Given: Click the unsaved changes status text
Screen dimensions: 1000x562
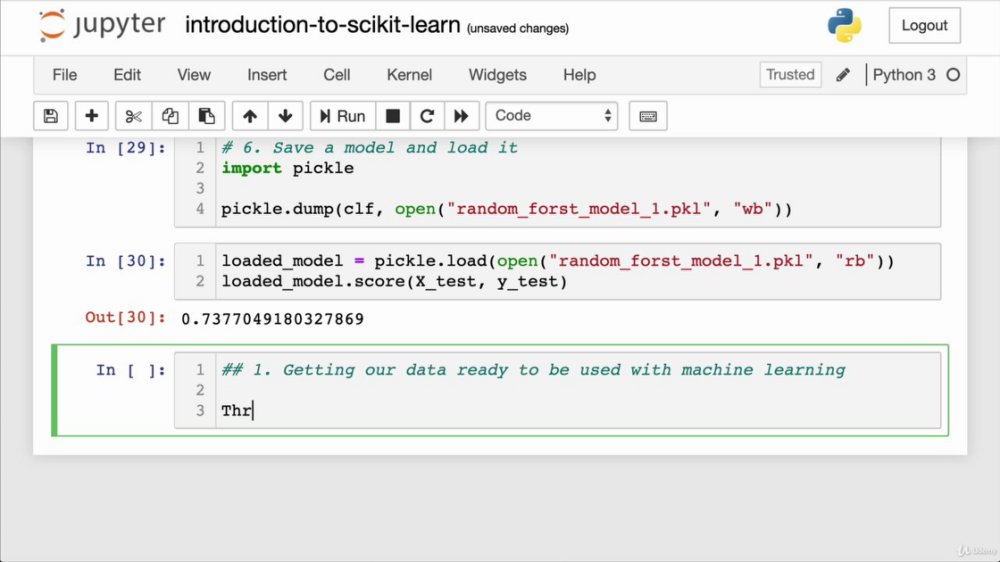Looking at the screenshot, I should 518,29.
